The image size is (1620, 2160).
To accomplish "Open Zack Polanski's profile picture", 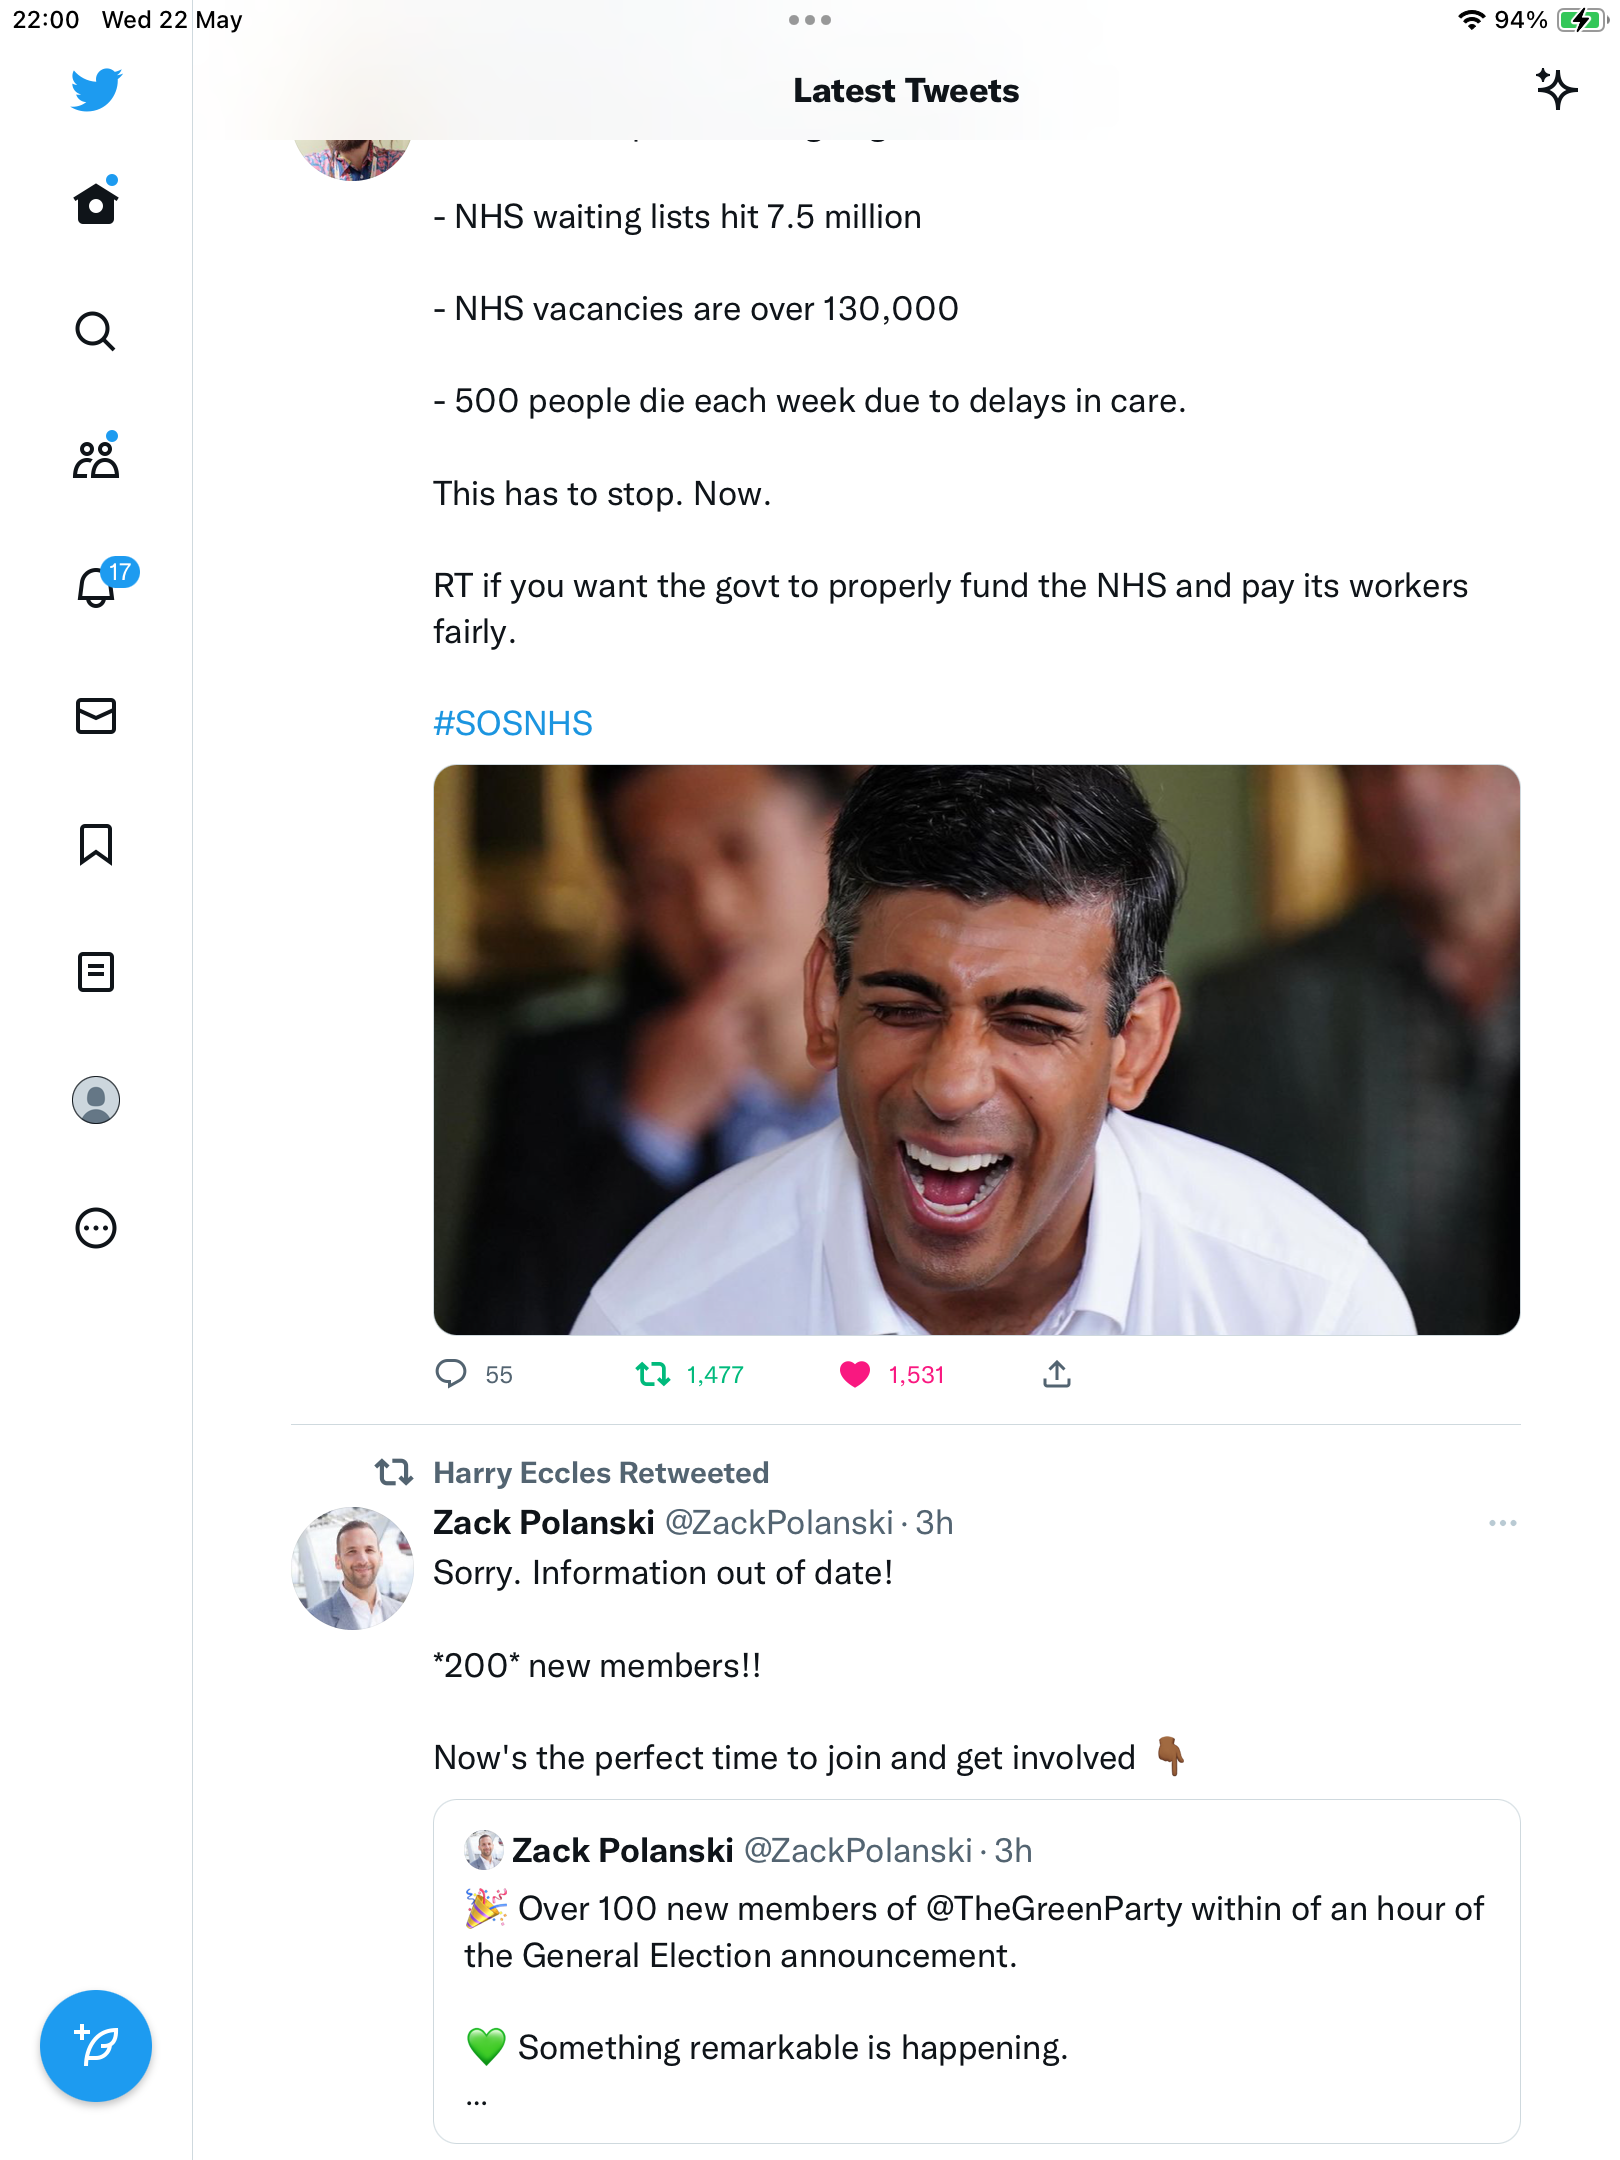I will (x=352, y=1568).
